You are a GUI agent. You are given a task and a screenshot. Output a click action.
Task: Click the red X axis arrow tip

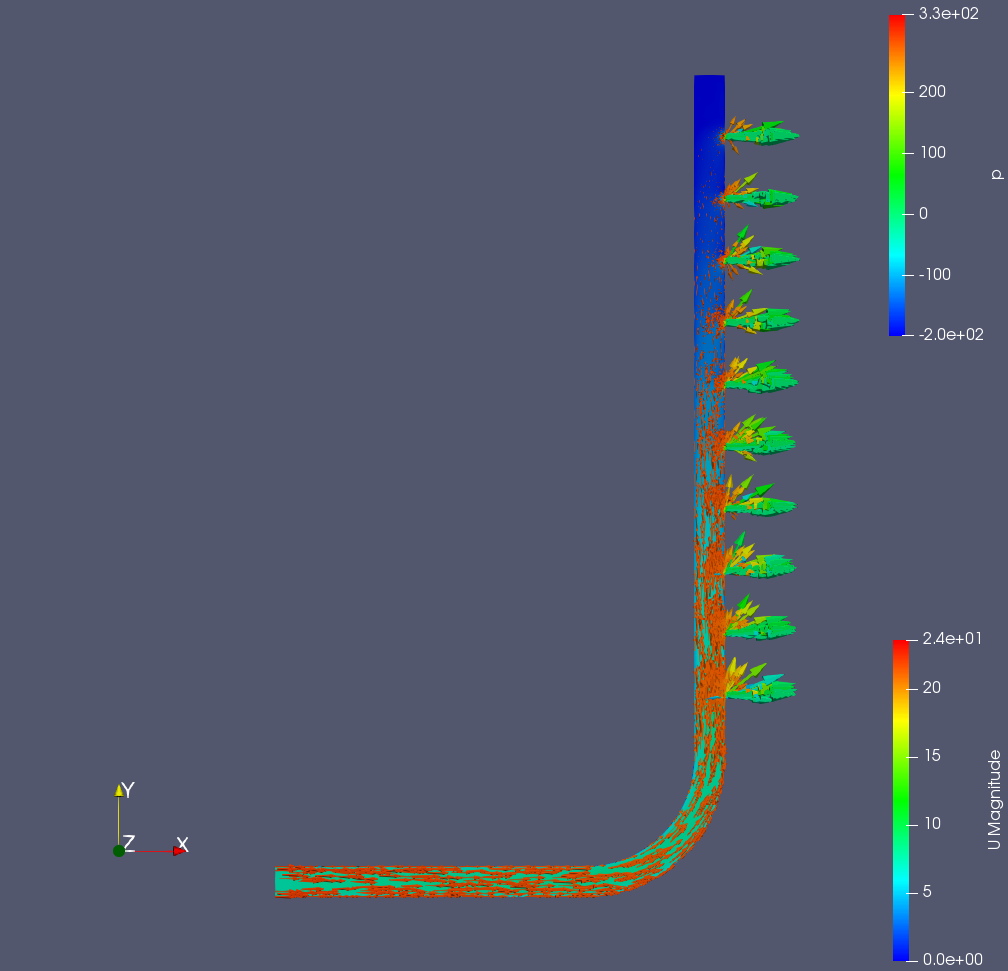(x=179, y=851)
